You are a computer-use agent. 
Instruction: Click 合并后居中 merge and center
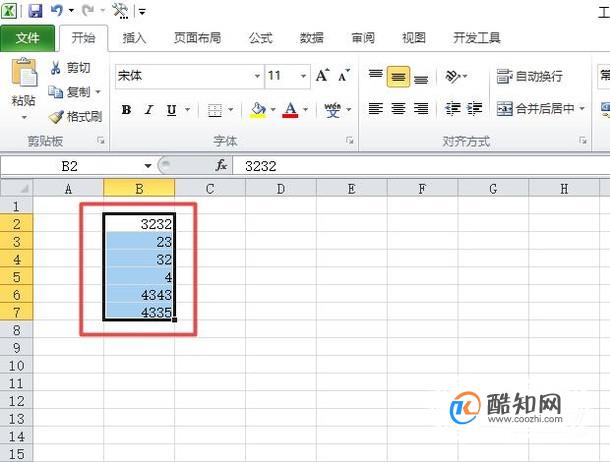coord(535,108)
